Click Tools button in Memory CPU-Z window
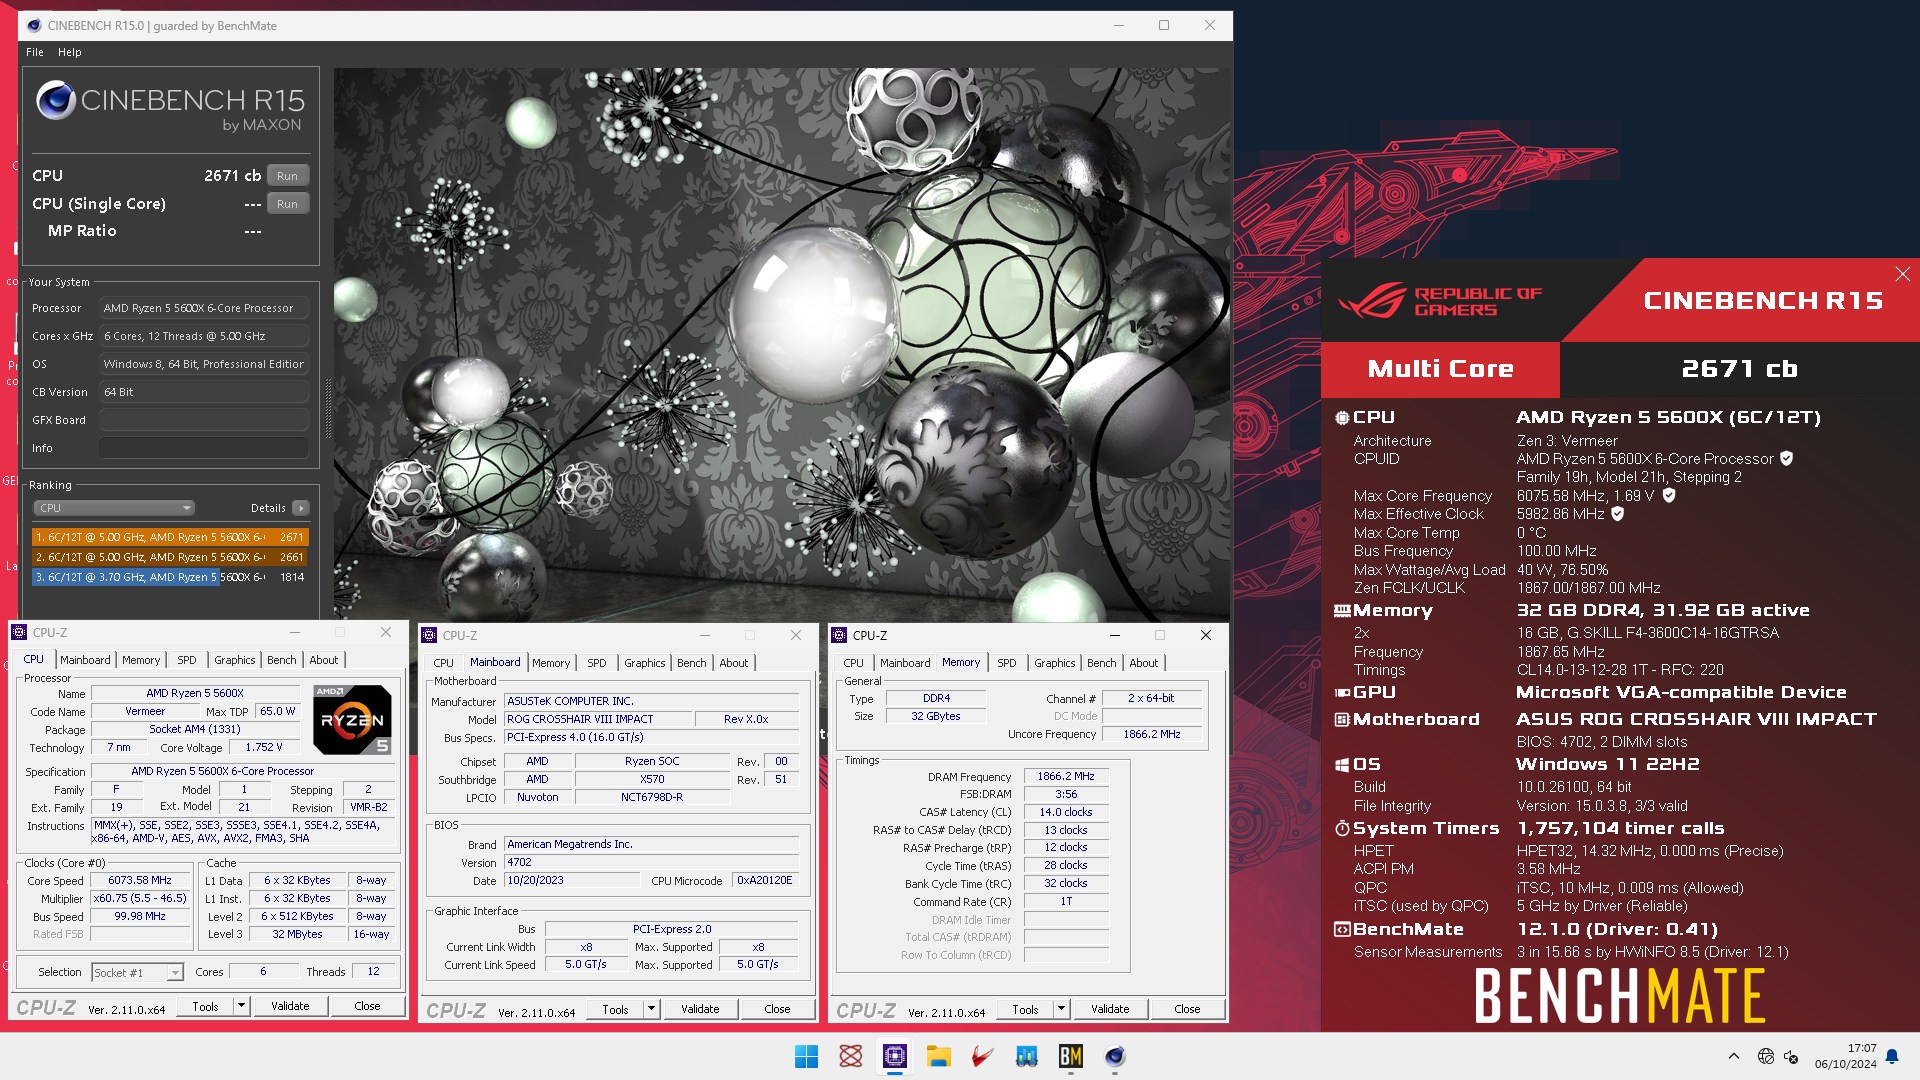This screenshot has width=1920, height=1080. [1025, 1010]
